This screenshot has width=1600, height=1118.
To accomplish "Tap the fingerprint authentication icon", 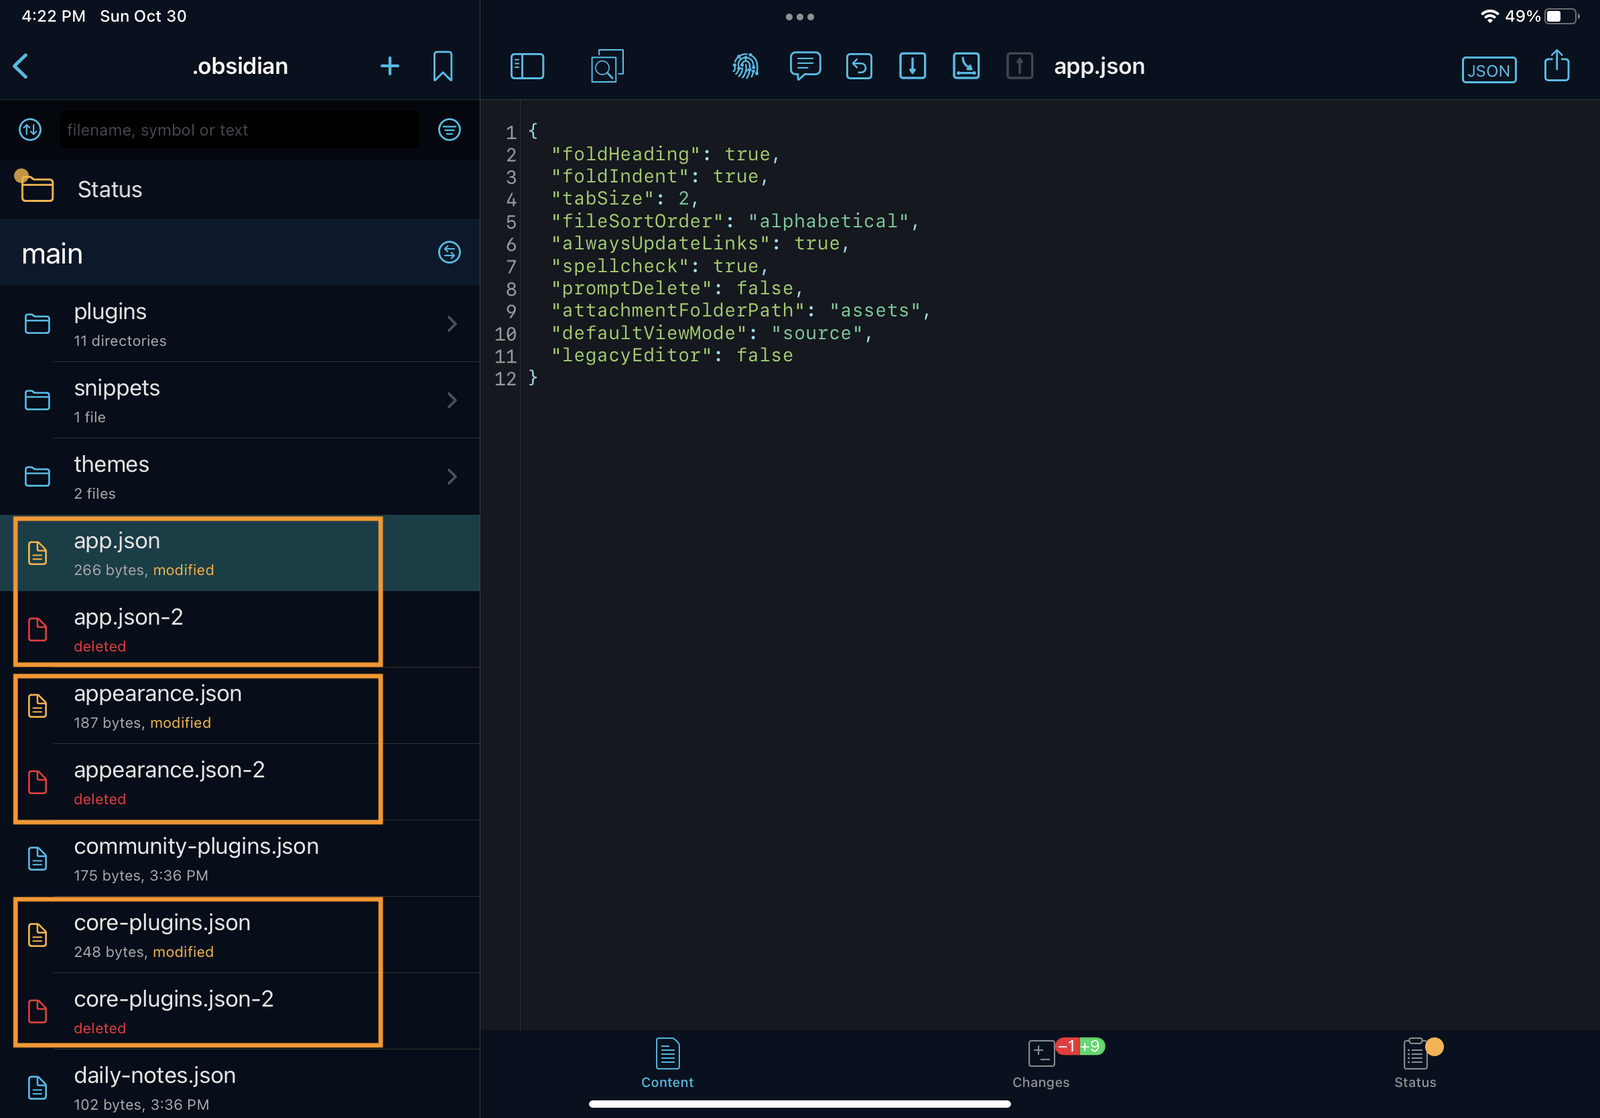I will point(745,66).
